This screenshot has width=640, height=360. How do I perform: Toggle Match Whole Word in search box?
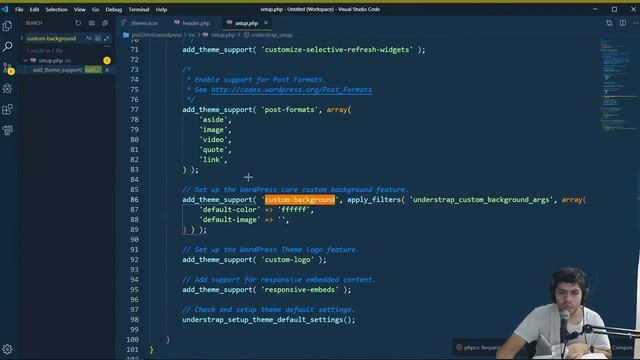point(98,38)
